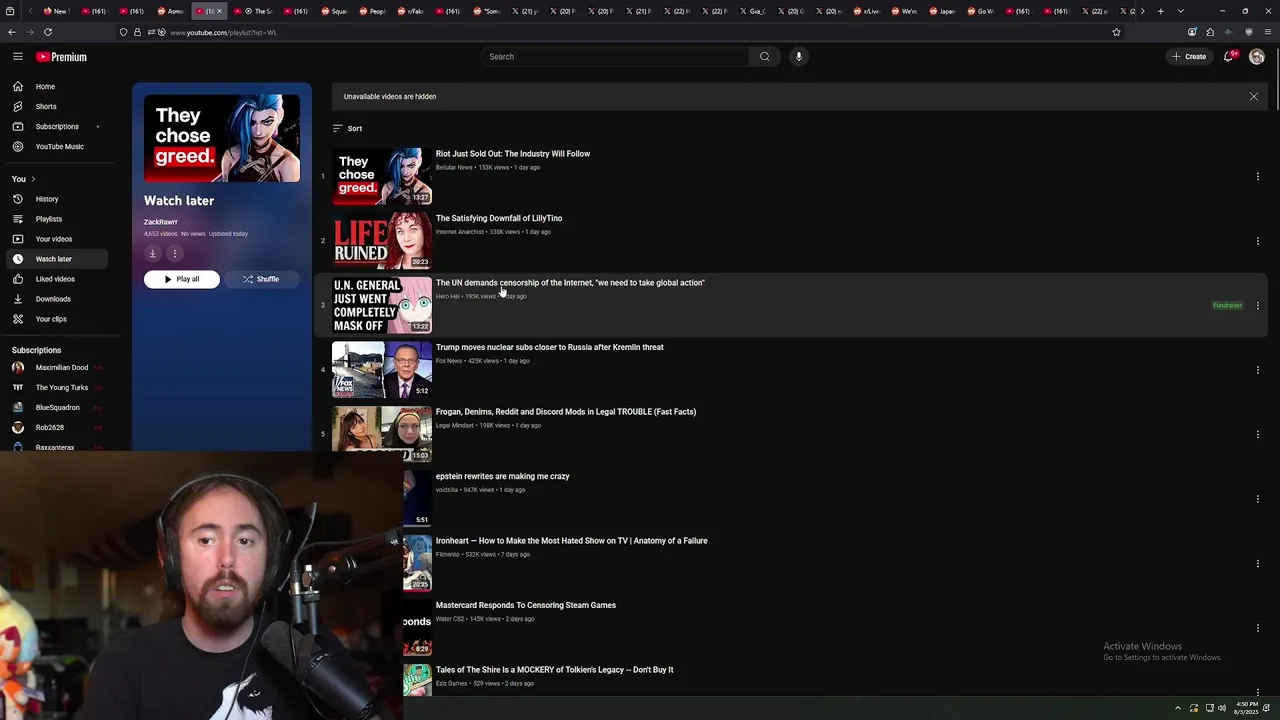Image resolution: width=1280 pixels, height=720 pixels.
Task: Click the Fundraiser badge on UN video
Action: [x=1227, y=306]
